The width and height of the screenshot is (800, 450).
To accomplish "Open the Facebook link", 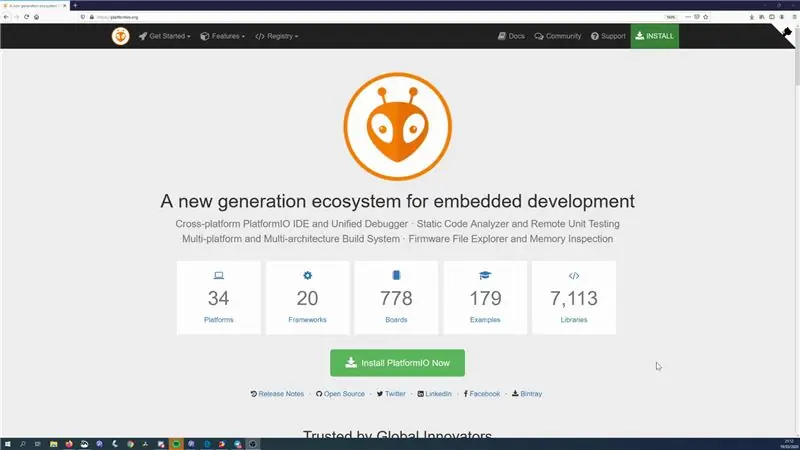I will (x=482, y=394).
